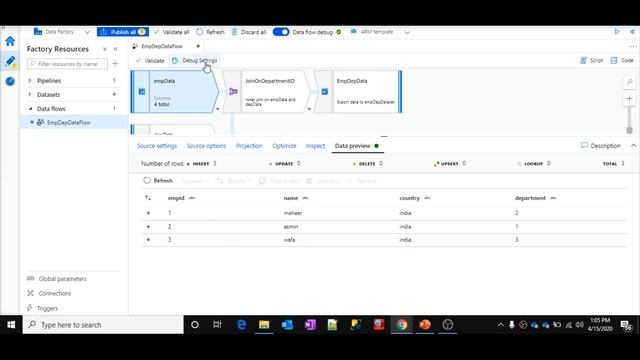Zoom in the canvas with plus icon
640x360 pixels.
click(x=629, y=99)
